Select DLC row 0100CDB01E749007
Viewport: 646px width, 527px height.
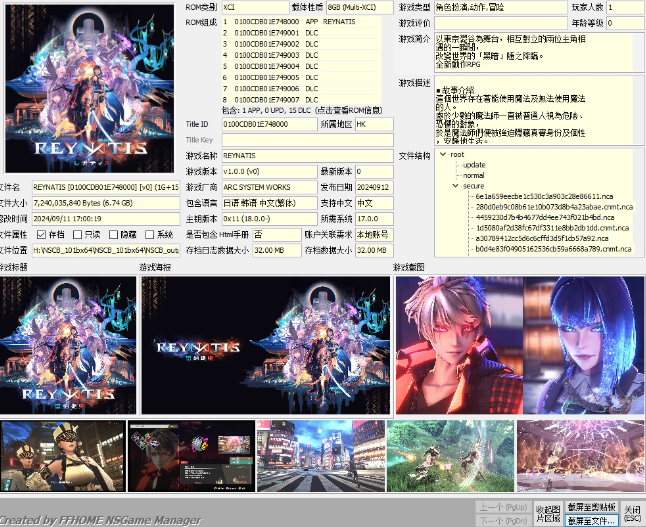pyautogui.click(x=300, y=100)
